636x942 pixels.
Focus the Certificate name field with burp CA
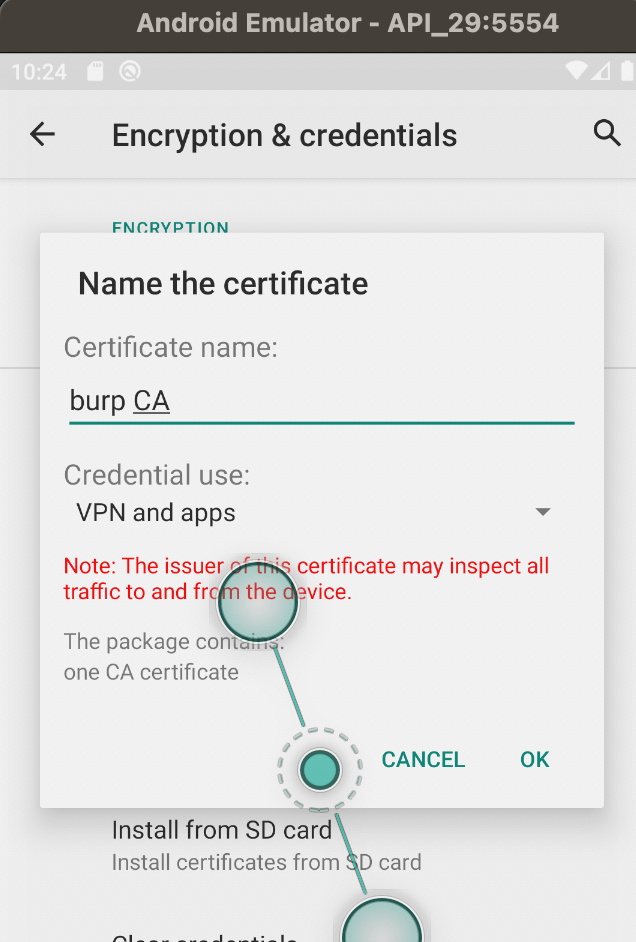tap(322, 401)
